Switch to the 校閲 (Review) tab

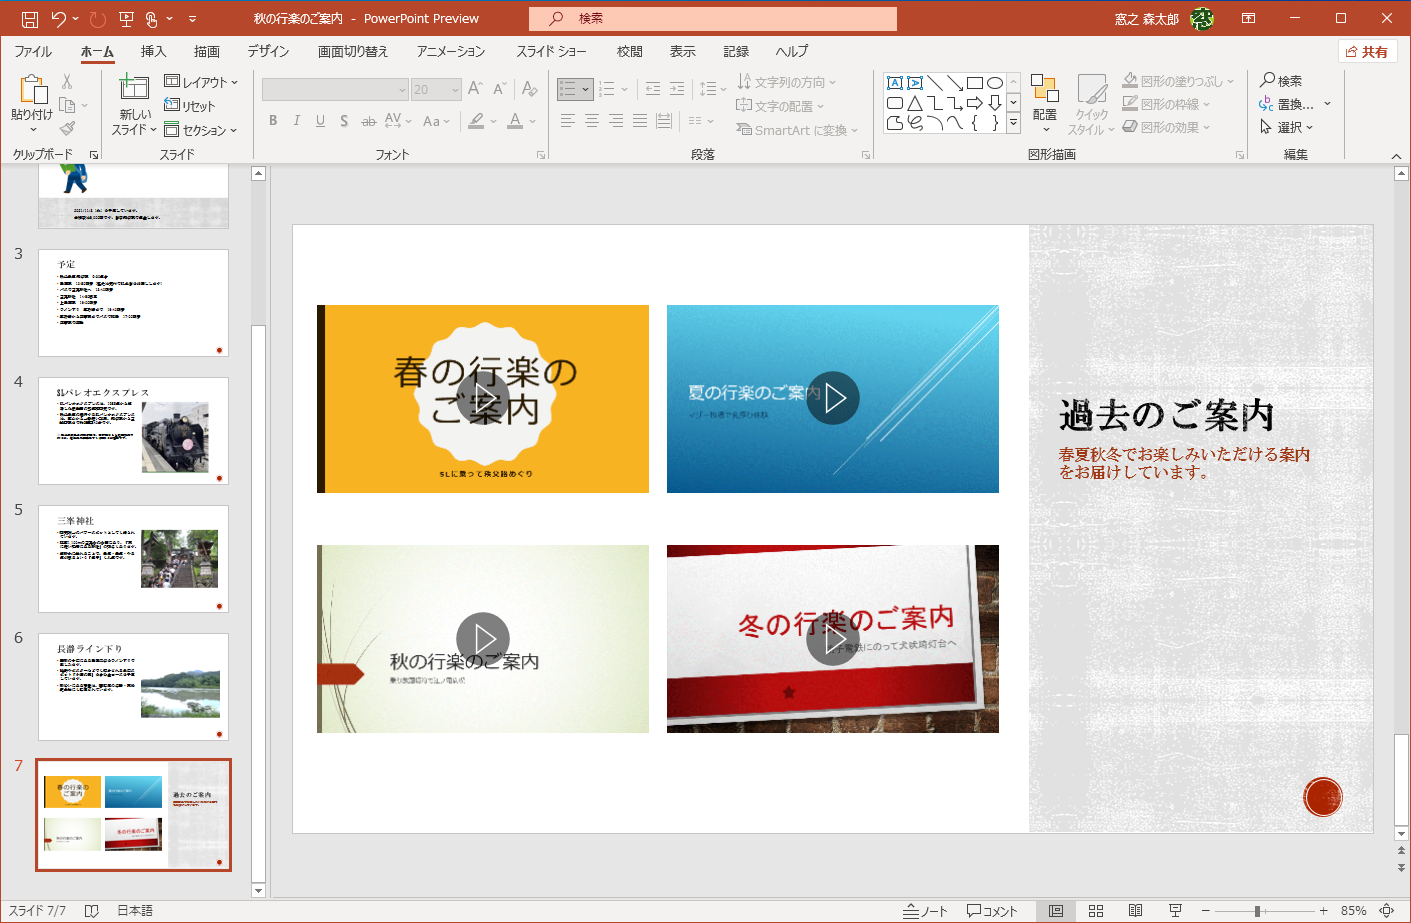coord(629,51)
